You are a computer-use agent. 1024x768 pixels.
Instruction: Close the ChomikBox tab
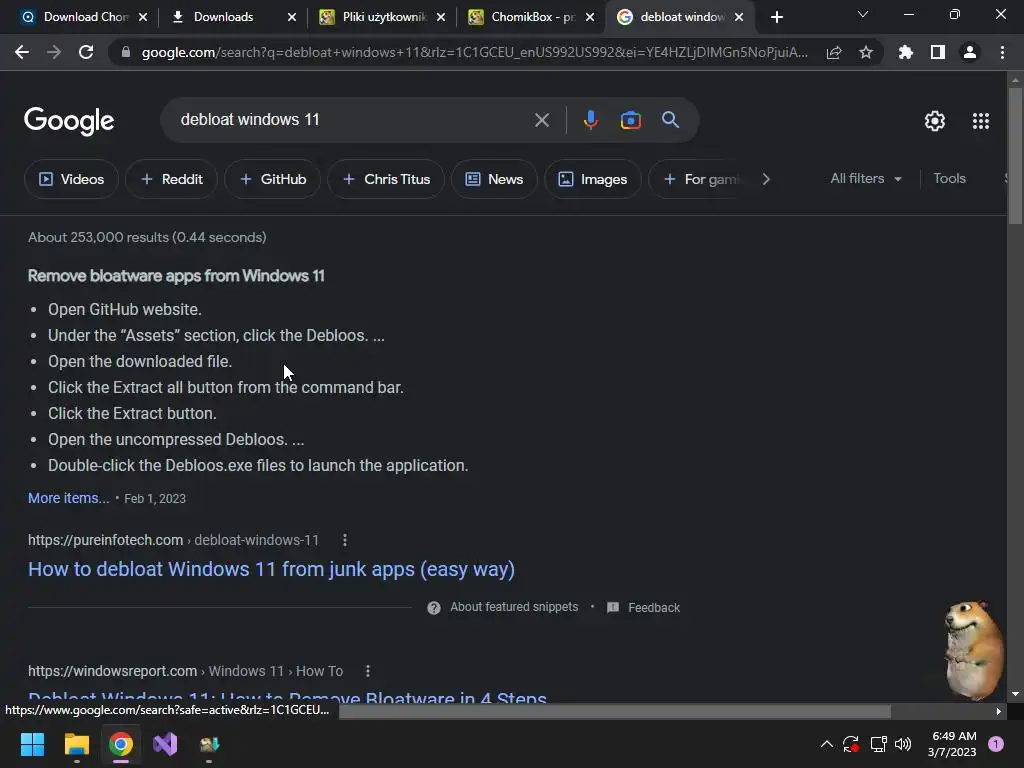pos(590,17)
